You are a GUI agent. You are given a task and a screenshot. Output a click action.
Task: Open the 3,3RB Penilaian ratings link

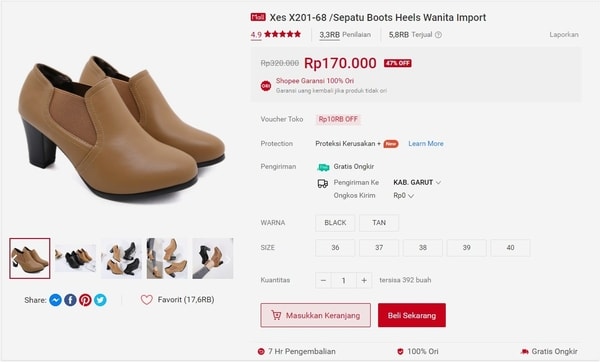345,35
